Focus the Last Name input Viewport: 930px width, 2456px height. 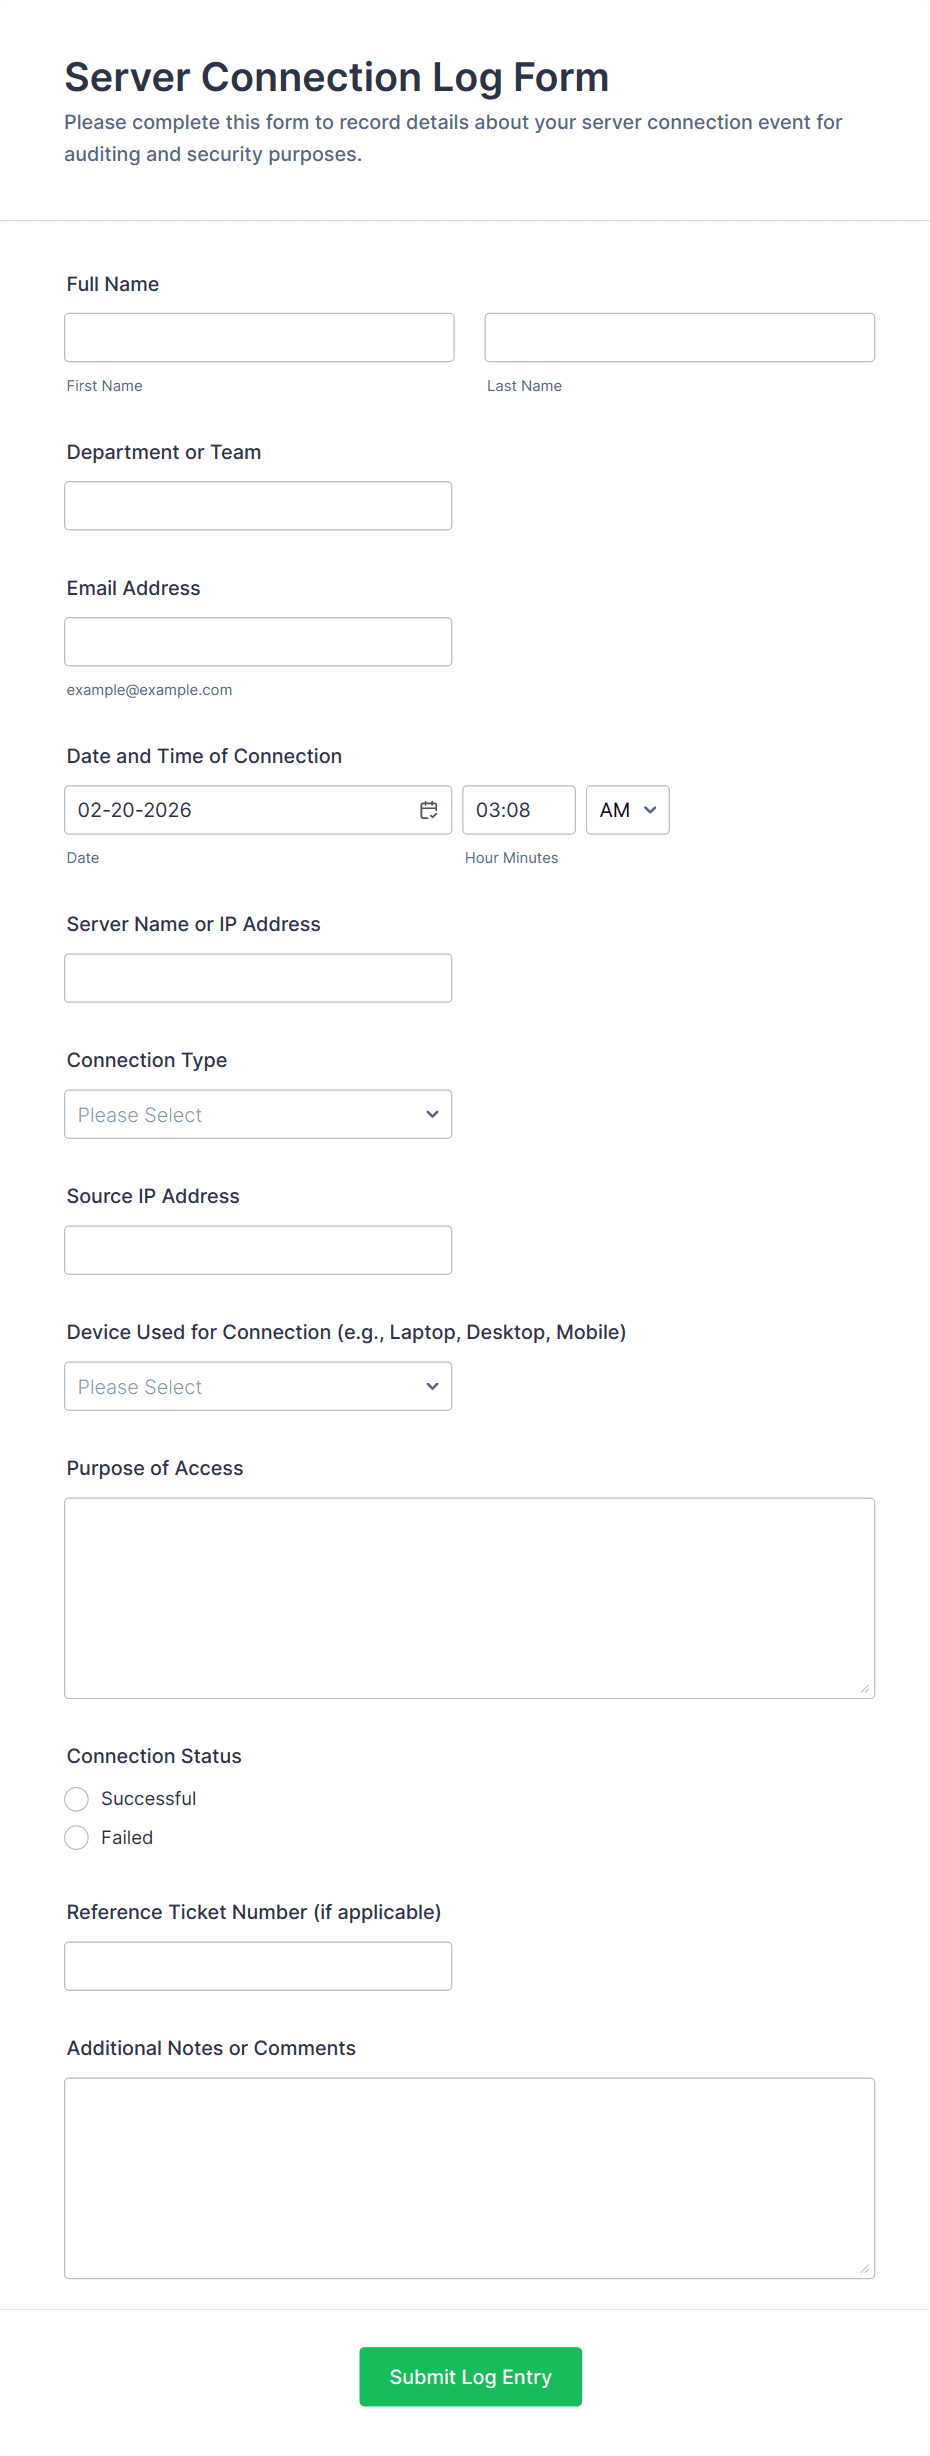pos(679,338)
